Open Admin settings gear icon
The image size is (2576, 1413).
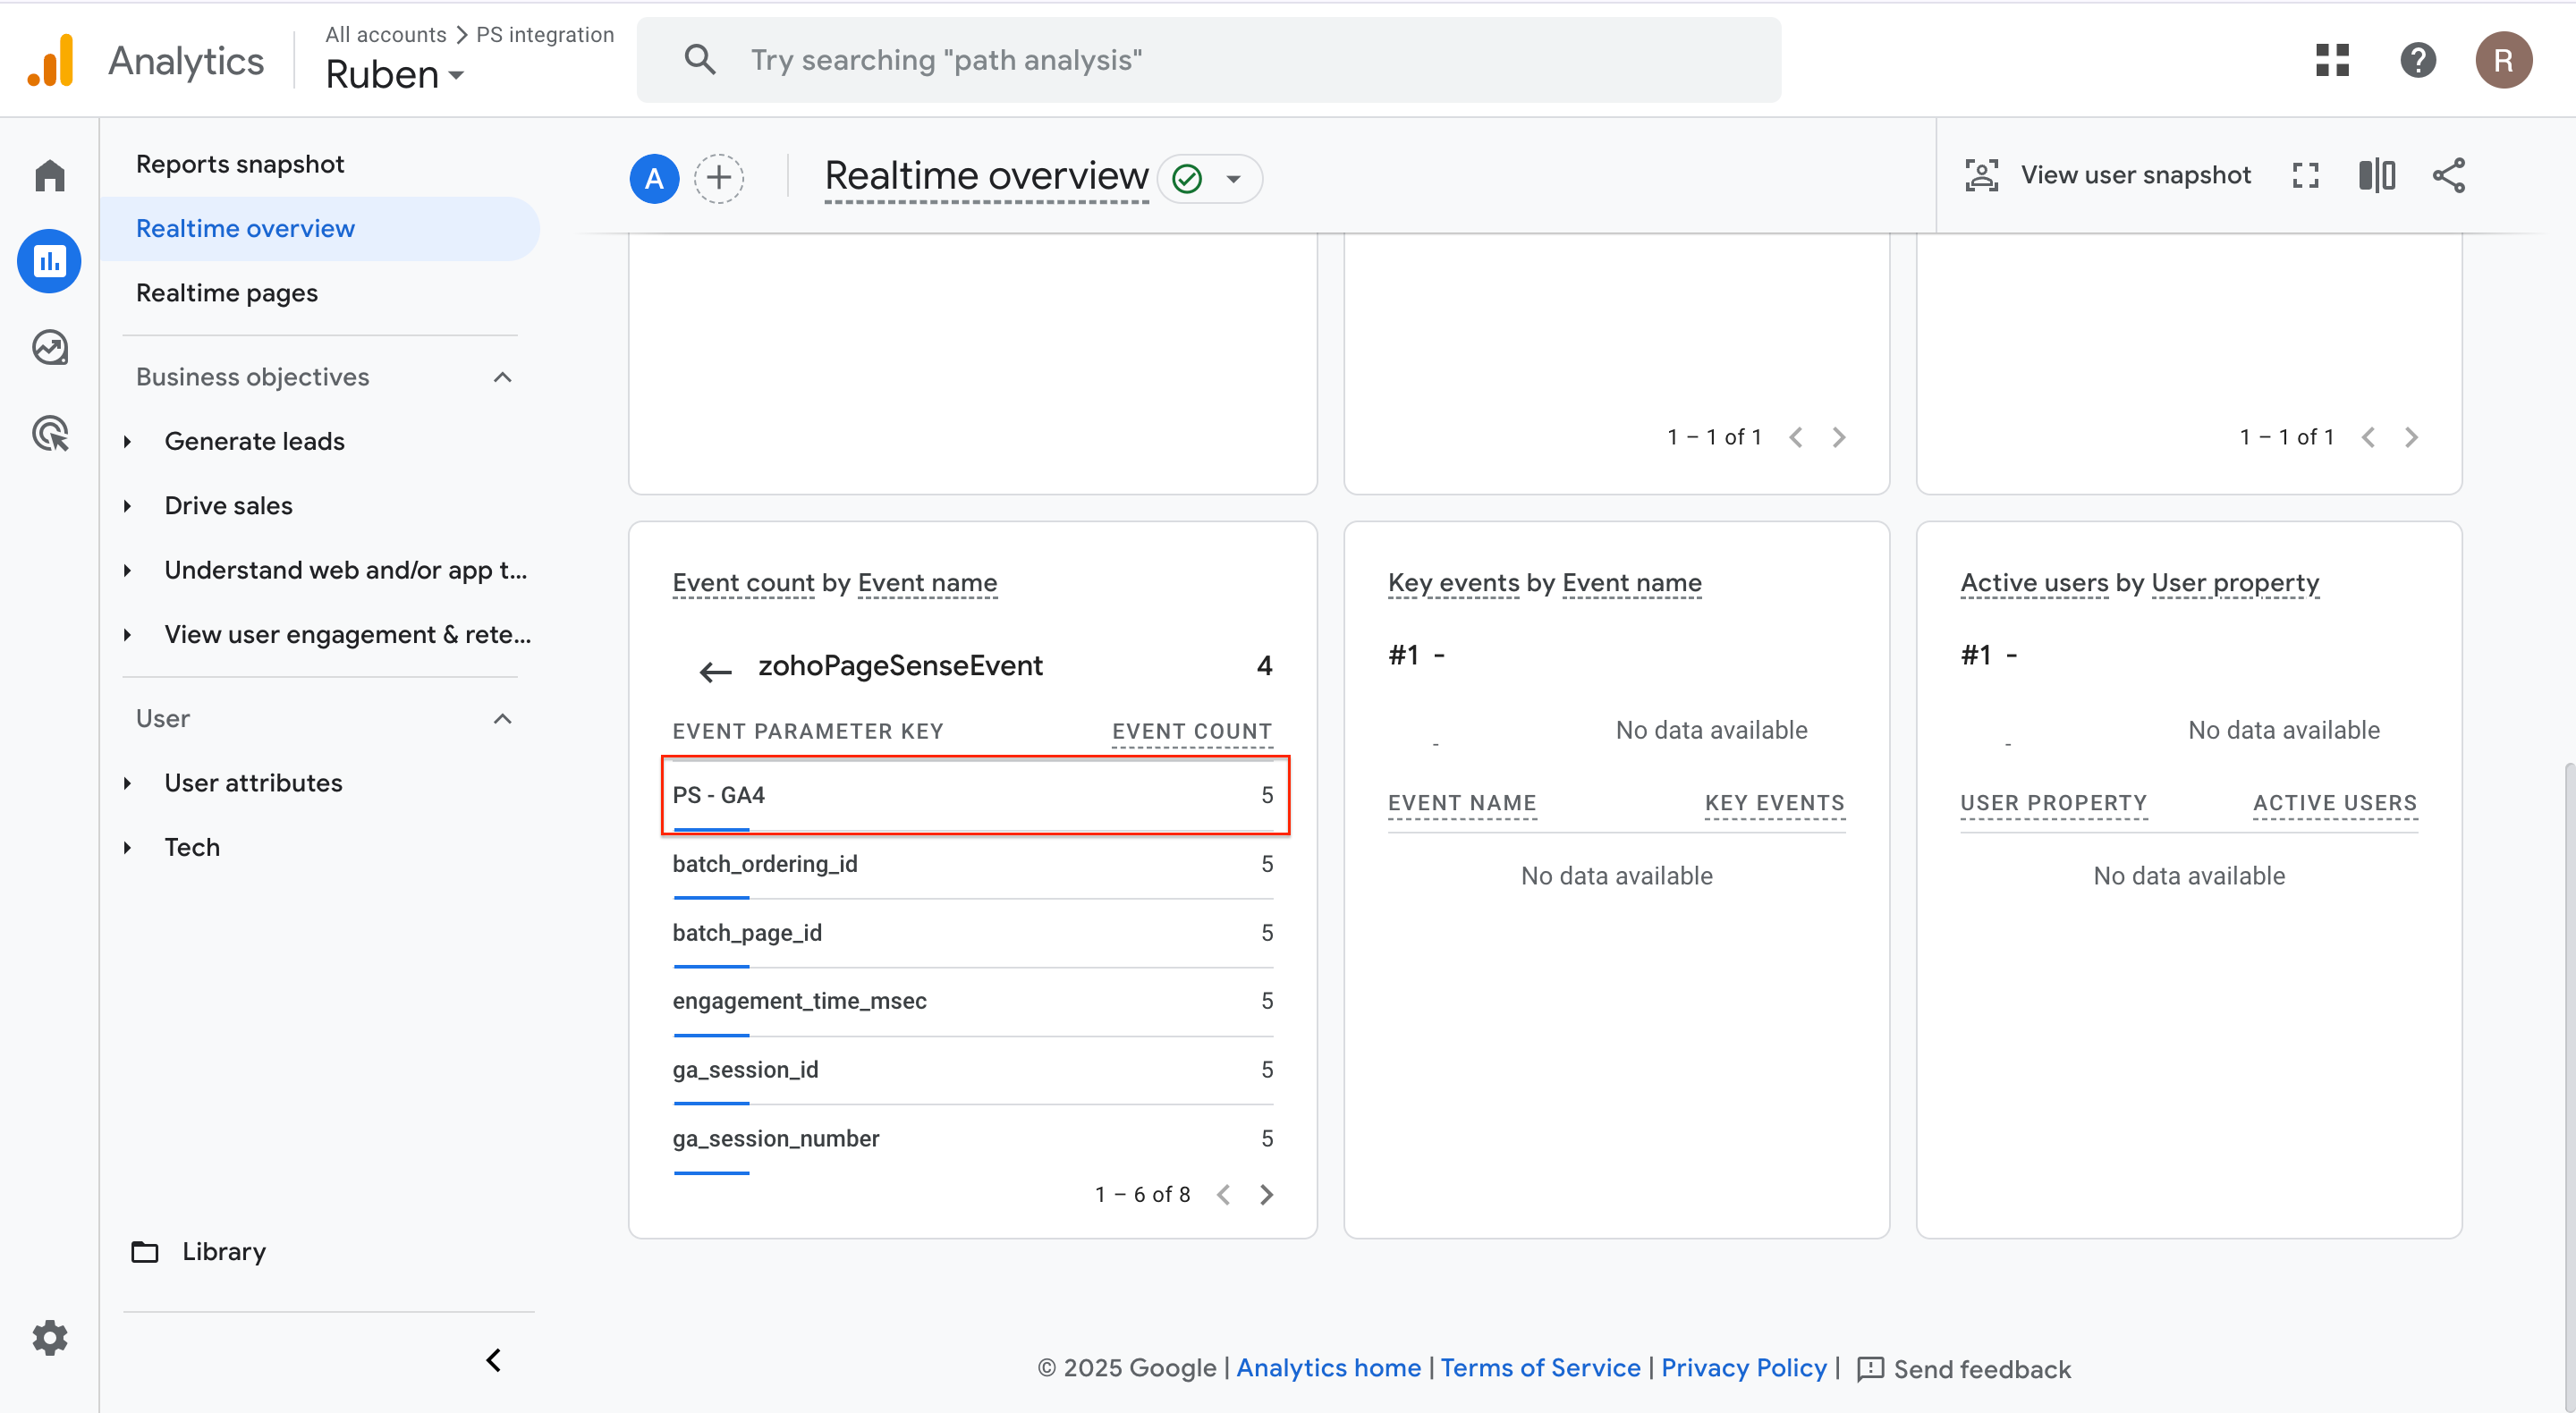(x=49, y=1337)
